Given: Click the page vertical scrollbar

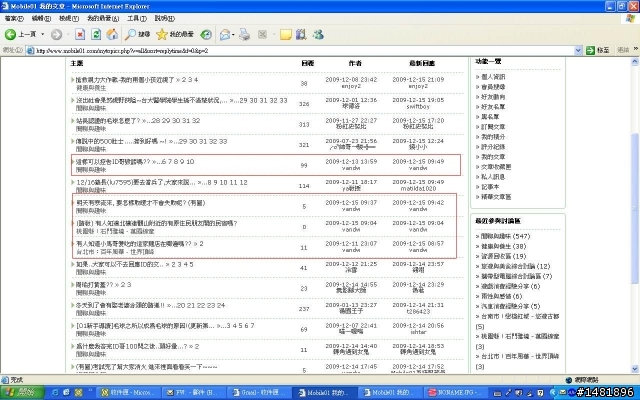Looking at the screenshot, I should (x=634, y=200).
